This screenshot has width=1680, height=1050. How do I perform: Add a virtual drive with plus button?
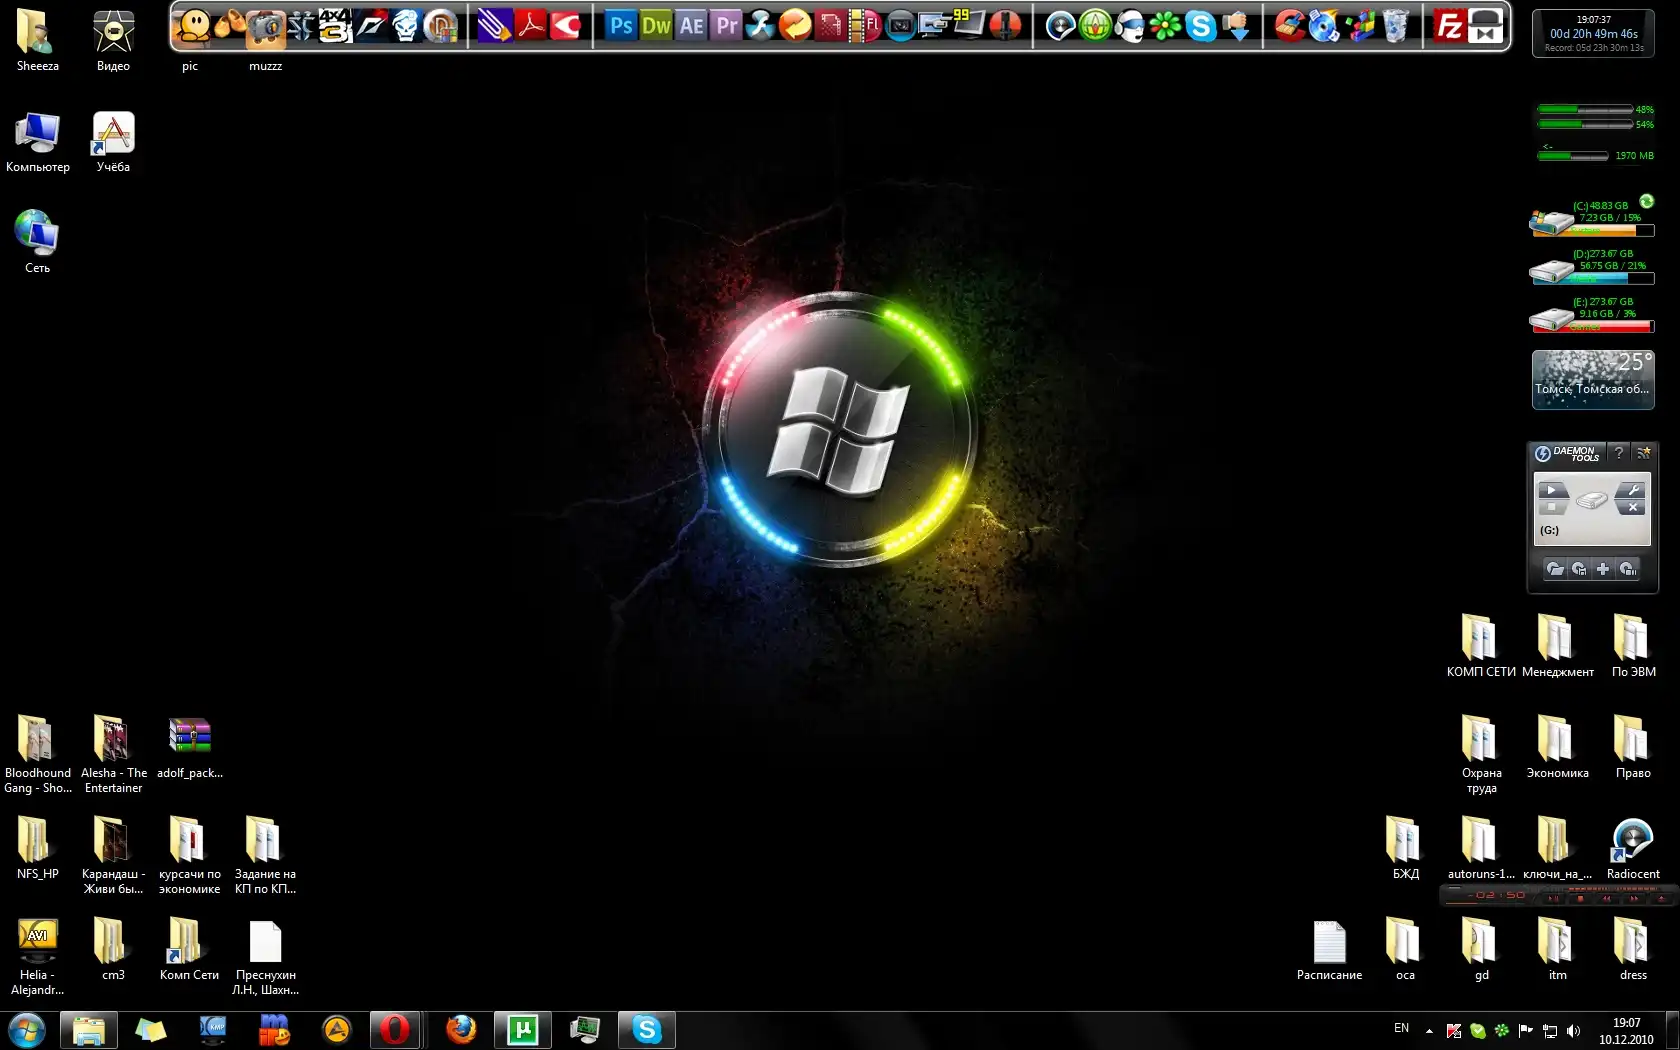(1603, 569)
